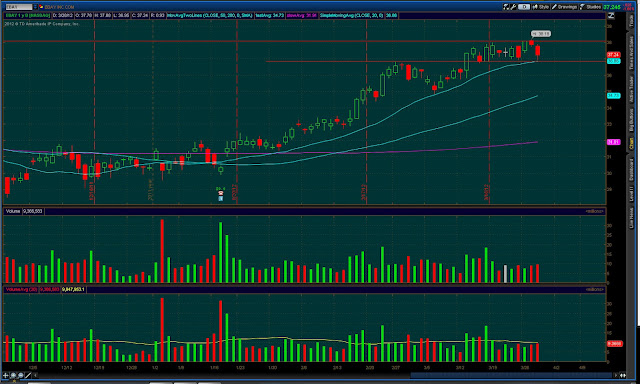The width and height of the screenshot is (640, 384).
Task: Open the Studies menu
Action: [x=590, y=7]
